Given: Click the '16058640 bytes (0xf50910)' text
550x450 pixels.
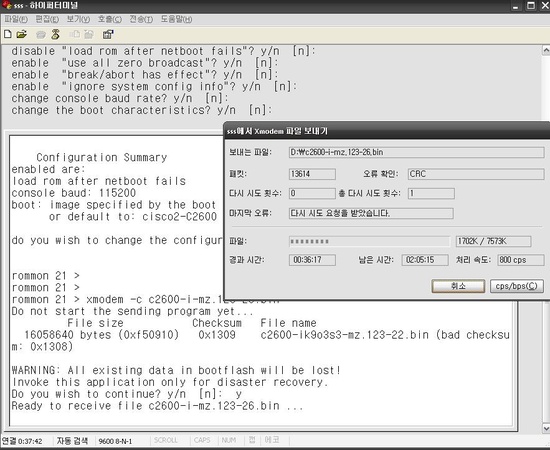Looking at the screenshot, I should pyautogui.click(x=102, y=335).
